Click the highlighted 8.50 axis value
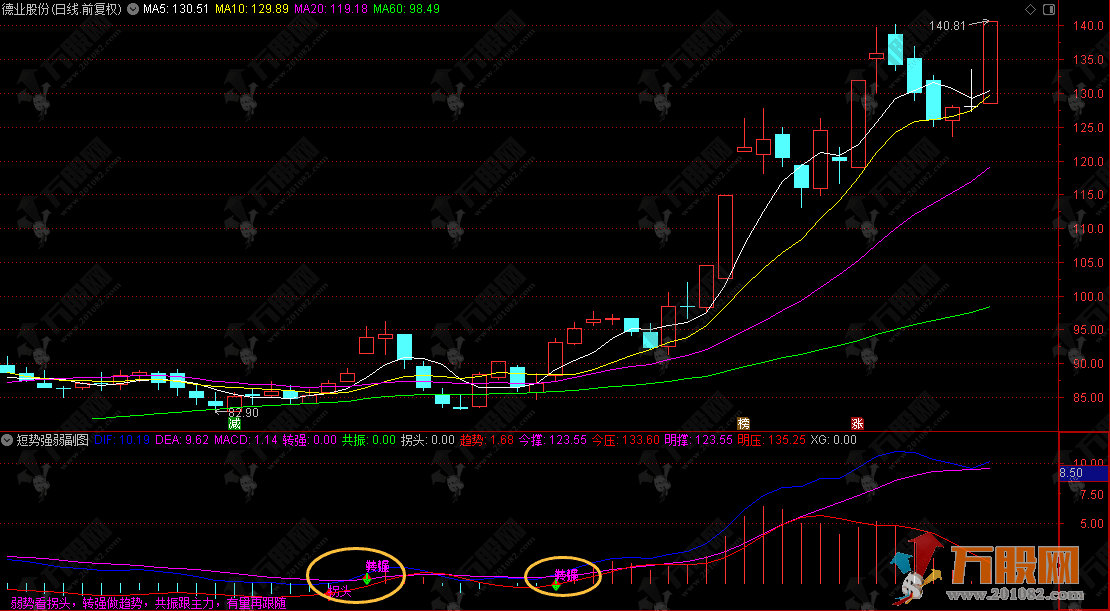The width and height of the screenshot is (1110, 611). click(x=1084, y=473)
